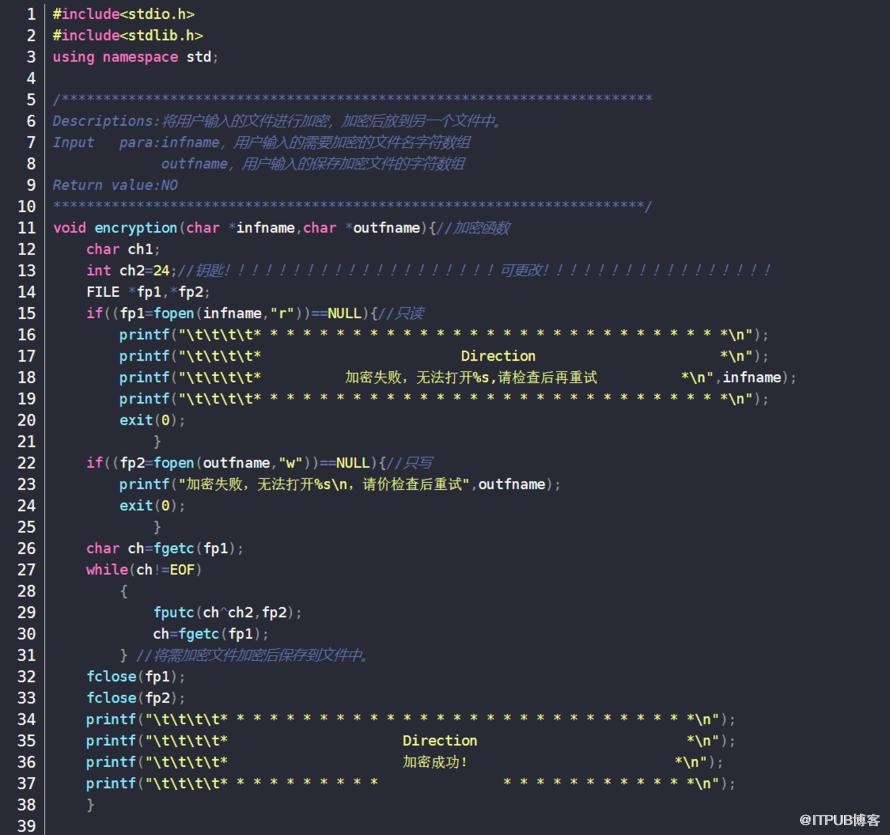This screenshot has height=835, width=890.
Task: Click "exit(0);" on line 24
Action: point(152,506)
